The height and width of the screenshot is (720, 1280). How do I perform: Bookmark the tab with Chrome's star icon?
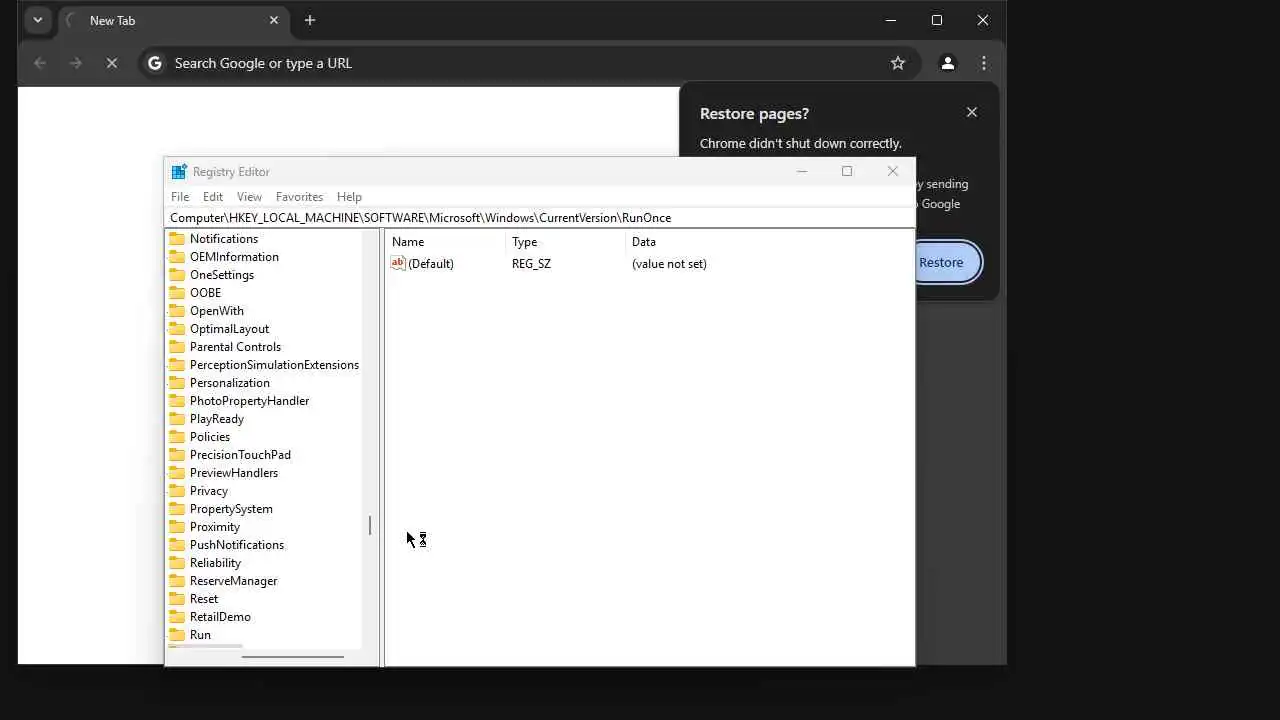point(898,63)
